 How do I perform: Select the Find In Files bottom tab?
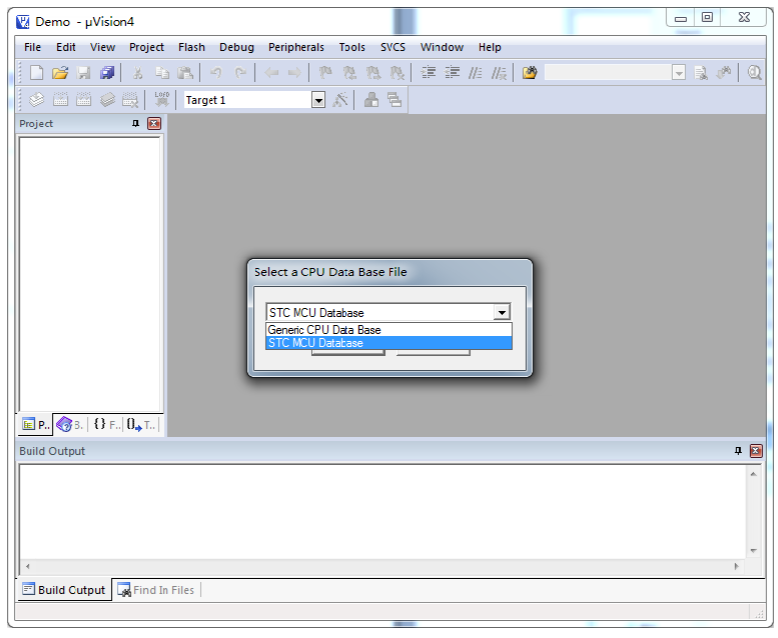[156, 590]
